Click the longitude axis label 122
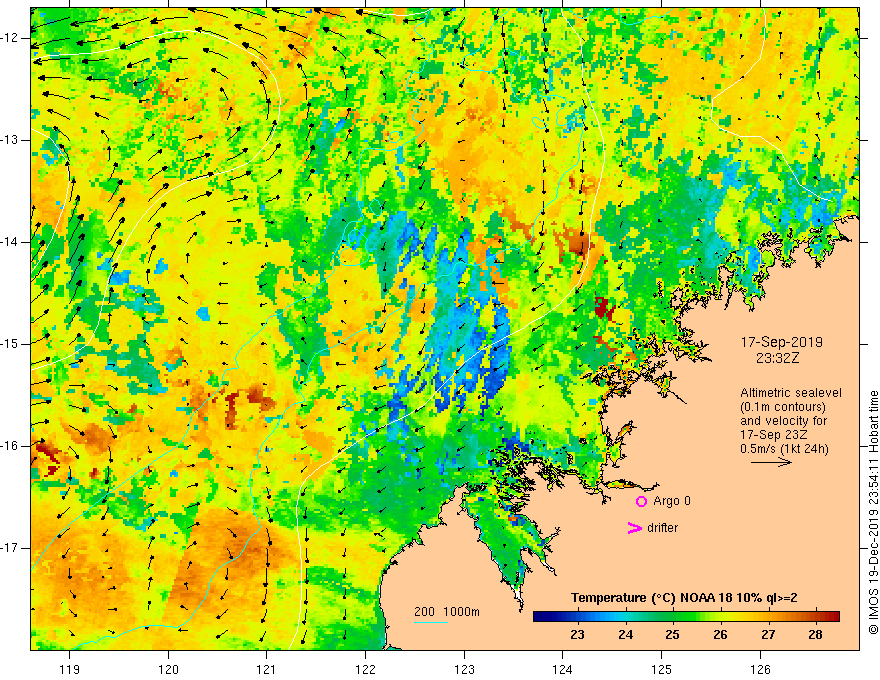The height and width of the screenshot is (680, 880). 365,669
